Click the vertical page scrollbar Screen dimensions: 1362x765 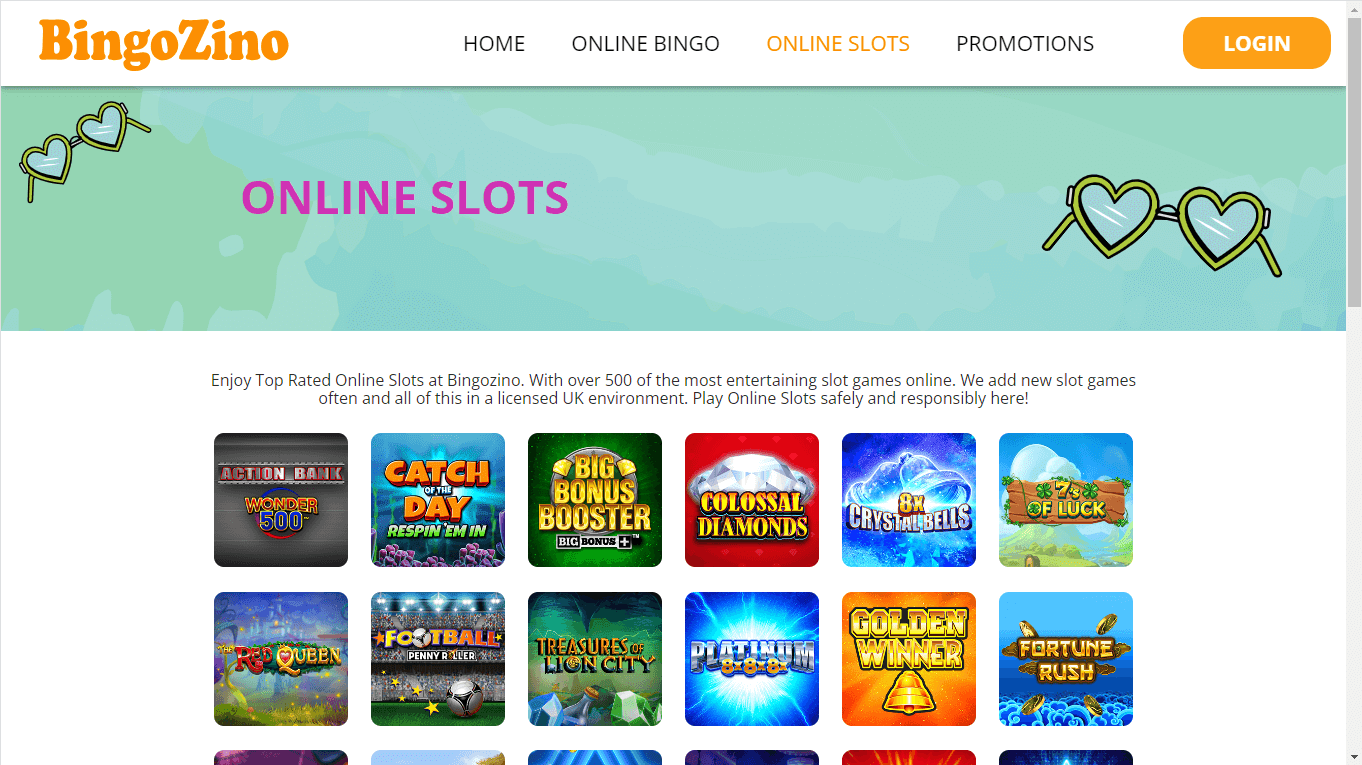point(1354,160)
